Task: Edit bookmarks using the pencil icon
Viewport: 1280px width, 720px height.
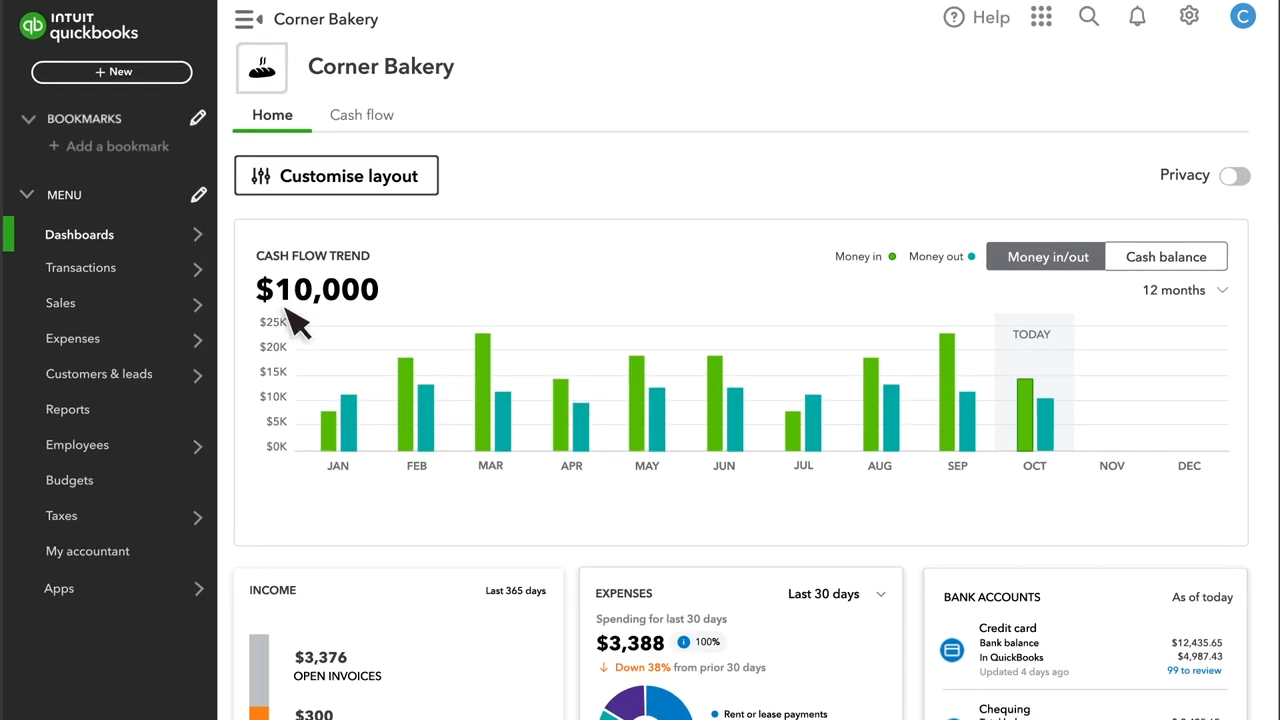Action: tap(198, 118)
